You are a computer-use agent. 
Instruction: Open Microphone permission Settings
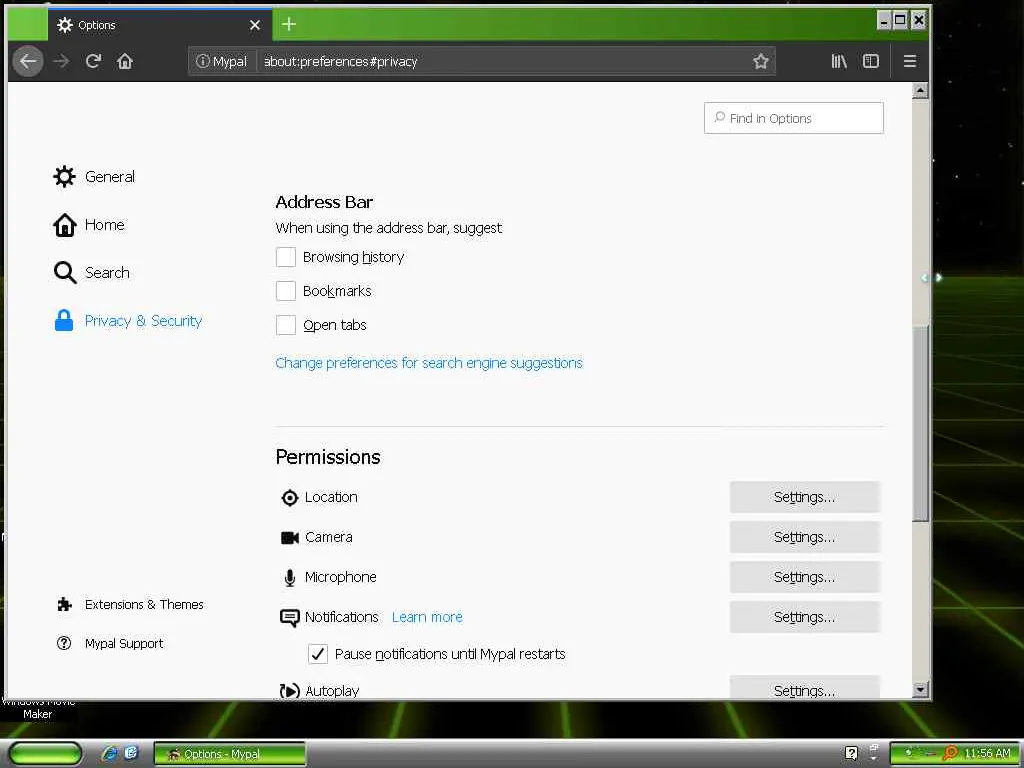(805, 577)
